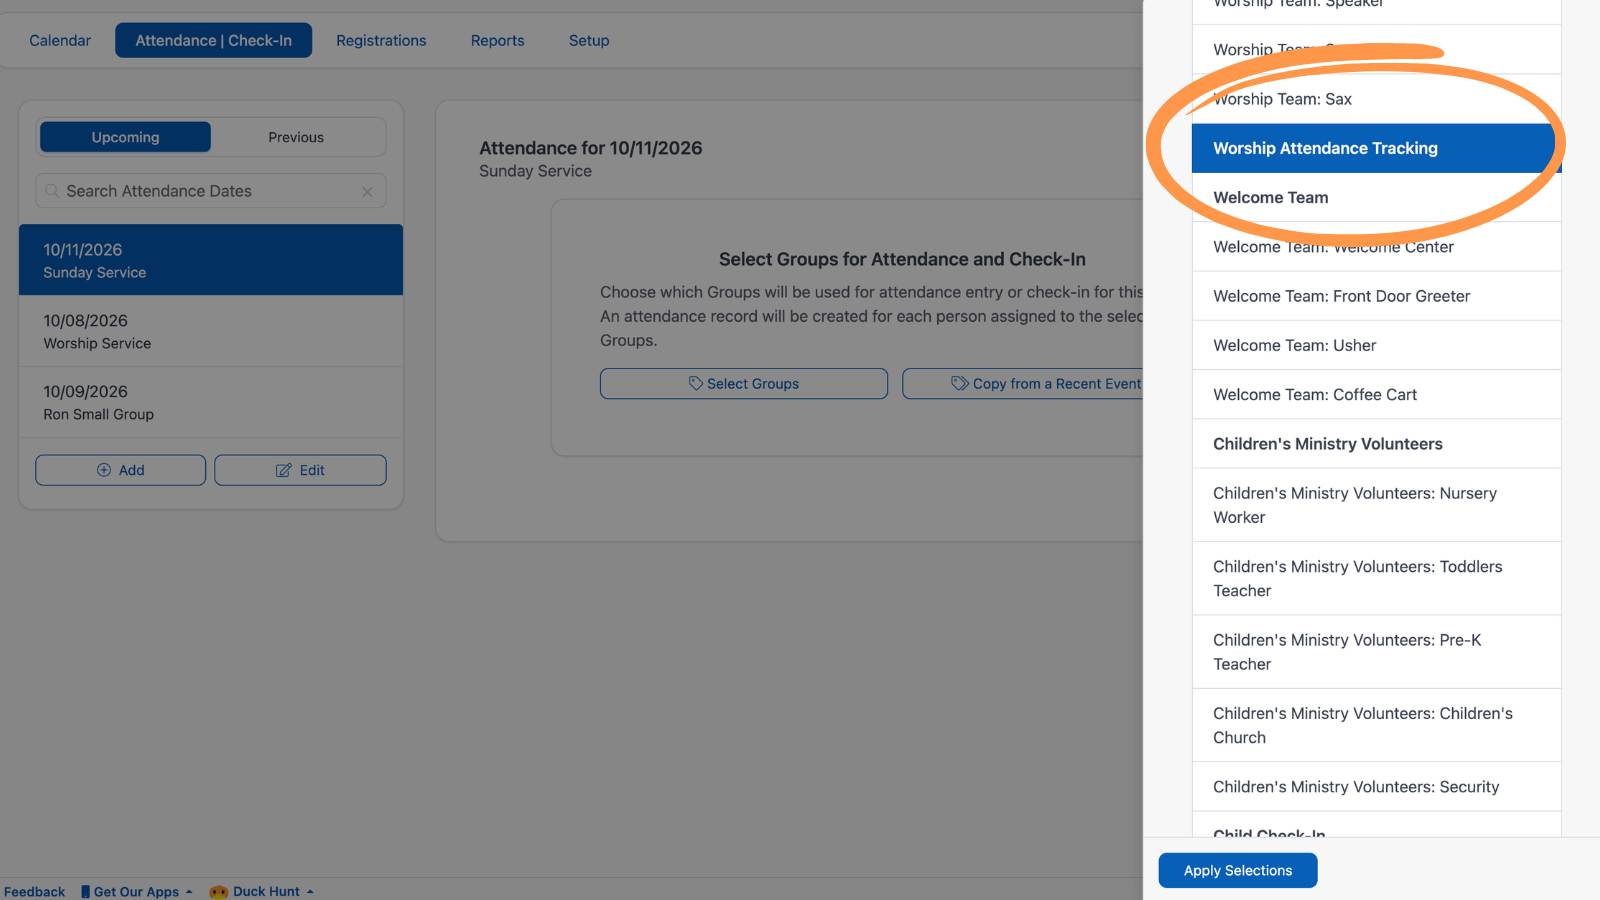Screen dimensions: 1600x900
Task: Select the Worship Team: Sax group
Action: (1376, 99)
